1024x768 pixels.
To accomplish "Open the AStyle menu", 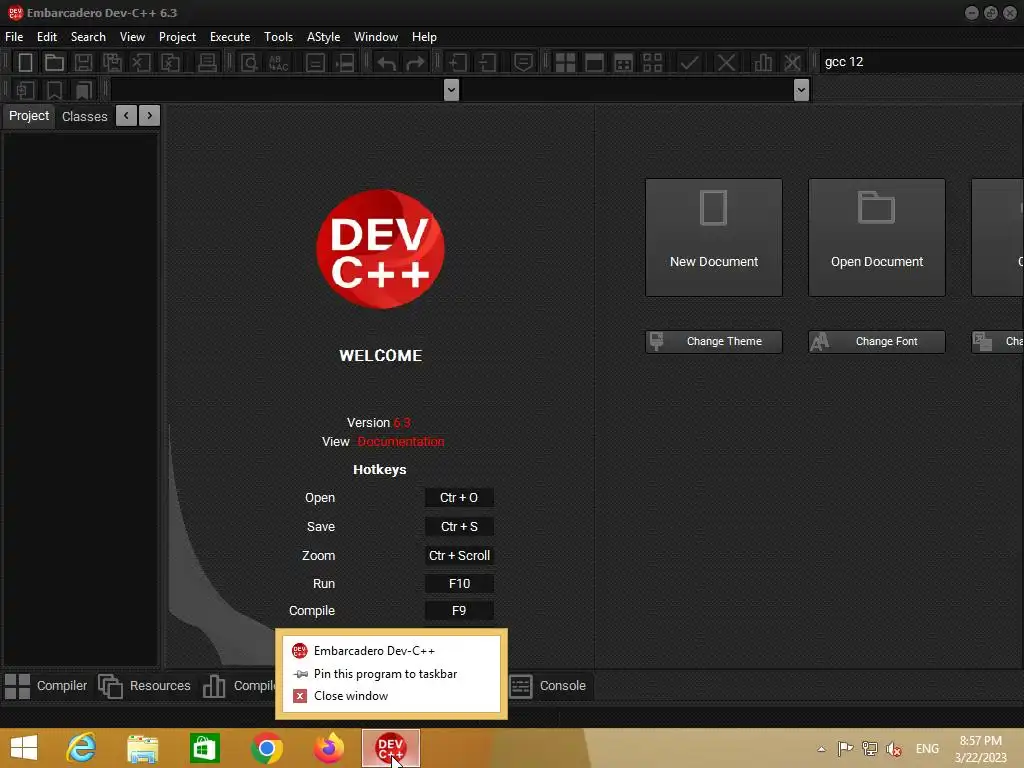I will click(x=323, y=37).
